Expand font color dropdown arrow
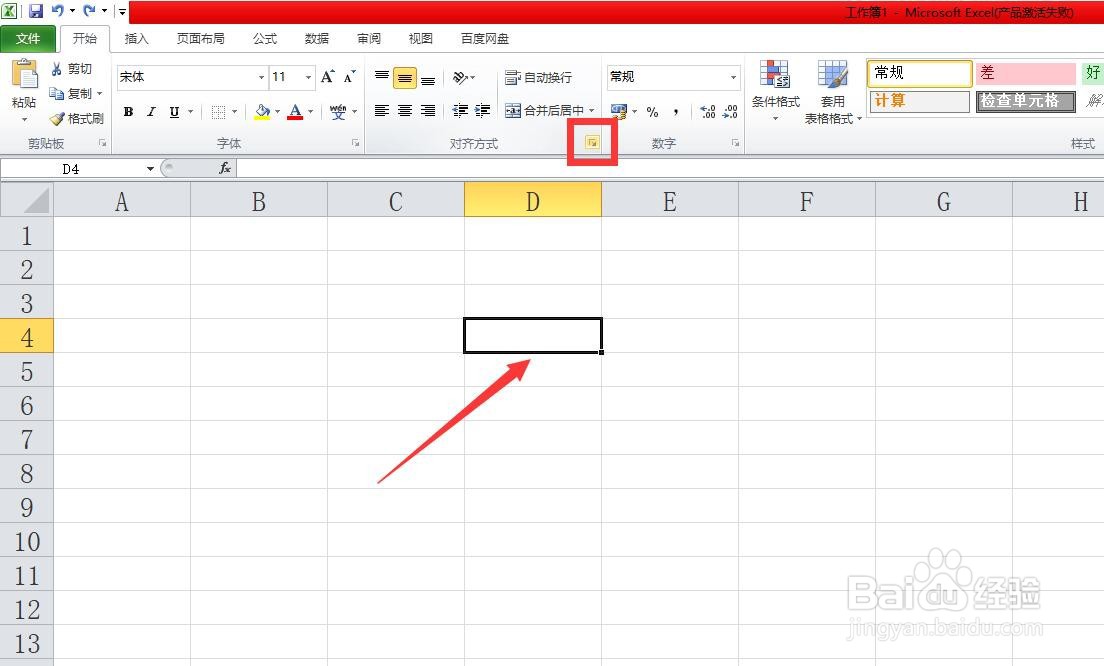Viewport: 1104px width, 666px height. click(x=310, y=111)
